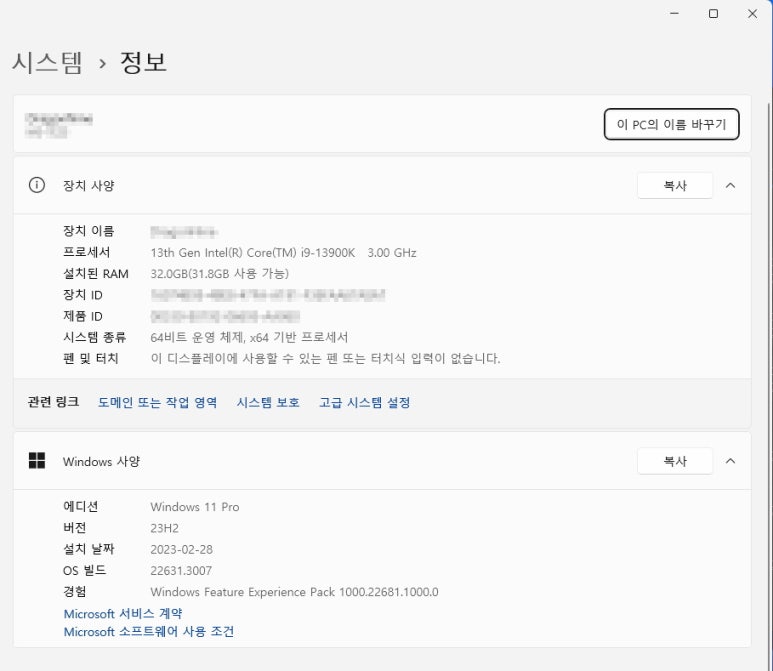Select the 64비트 운영 체제 system type value
This screenshot has width=773, height=671.
pyautogui.click(x=249, y=337)
